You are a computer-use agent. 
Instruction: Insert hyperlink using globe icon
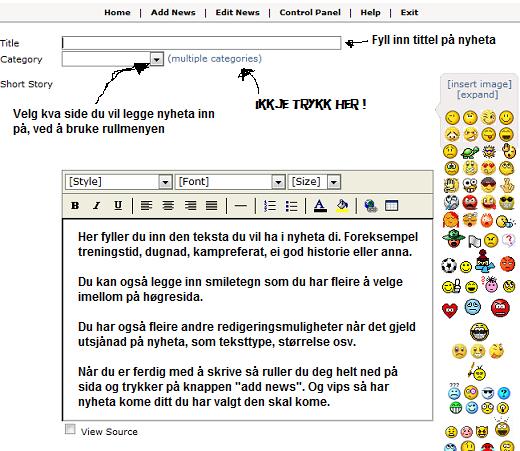pyautogui.click(x=370, y=206)
